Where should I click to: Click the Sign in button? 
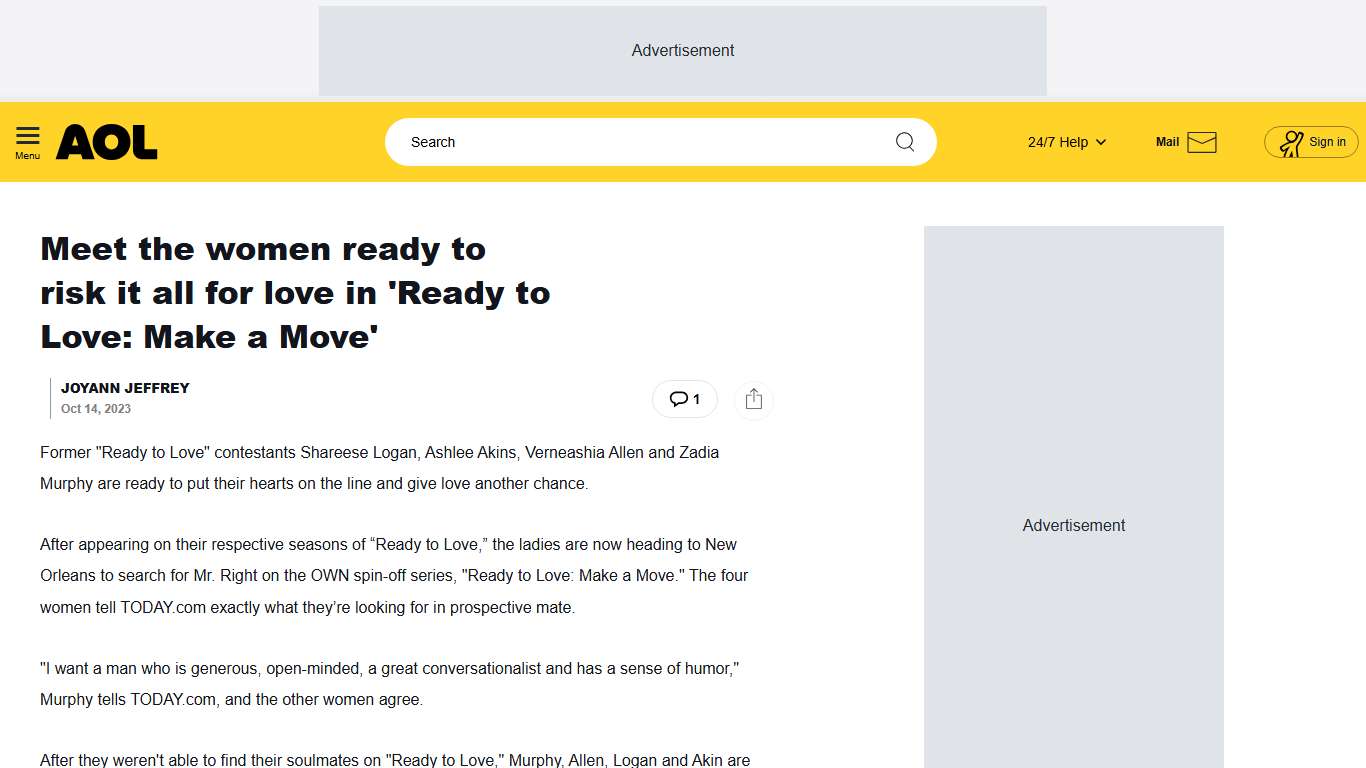pyautogui.click(x=1311, y=141)
